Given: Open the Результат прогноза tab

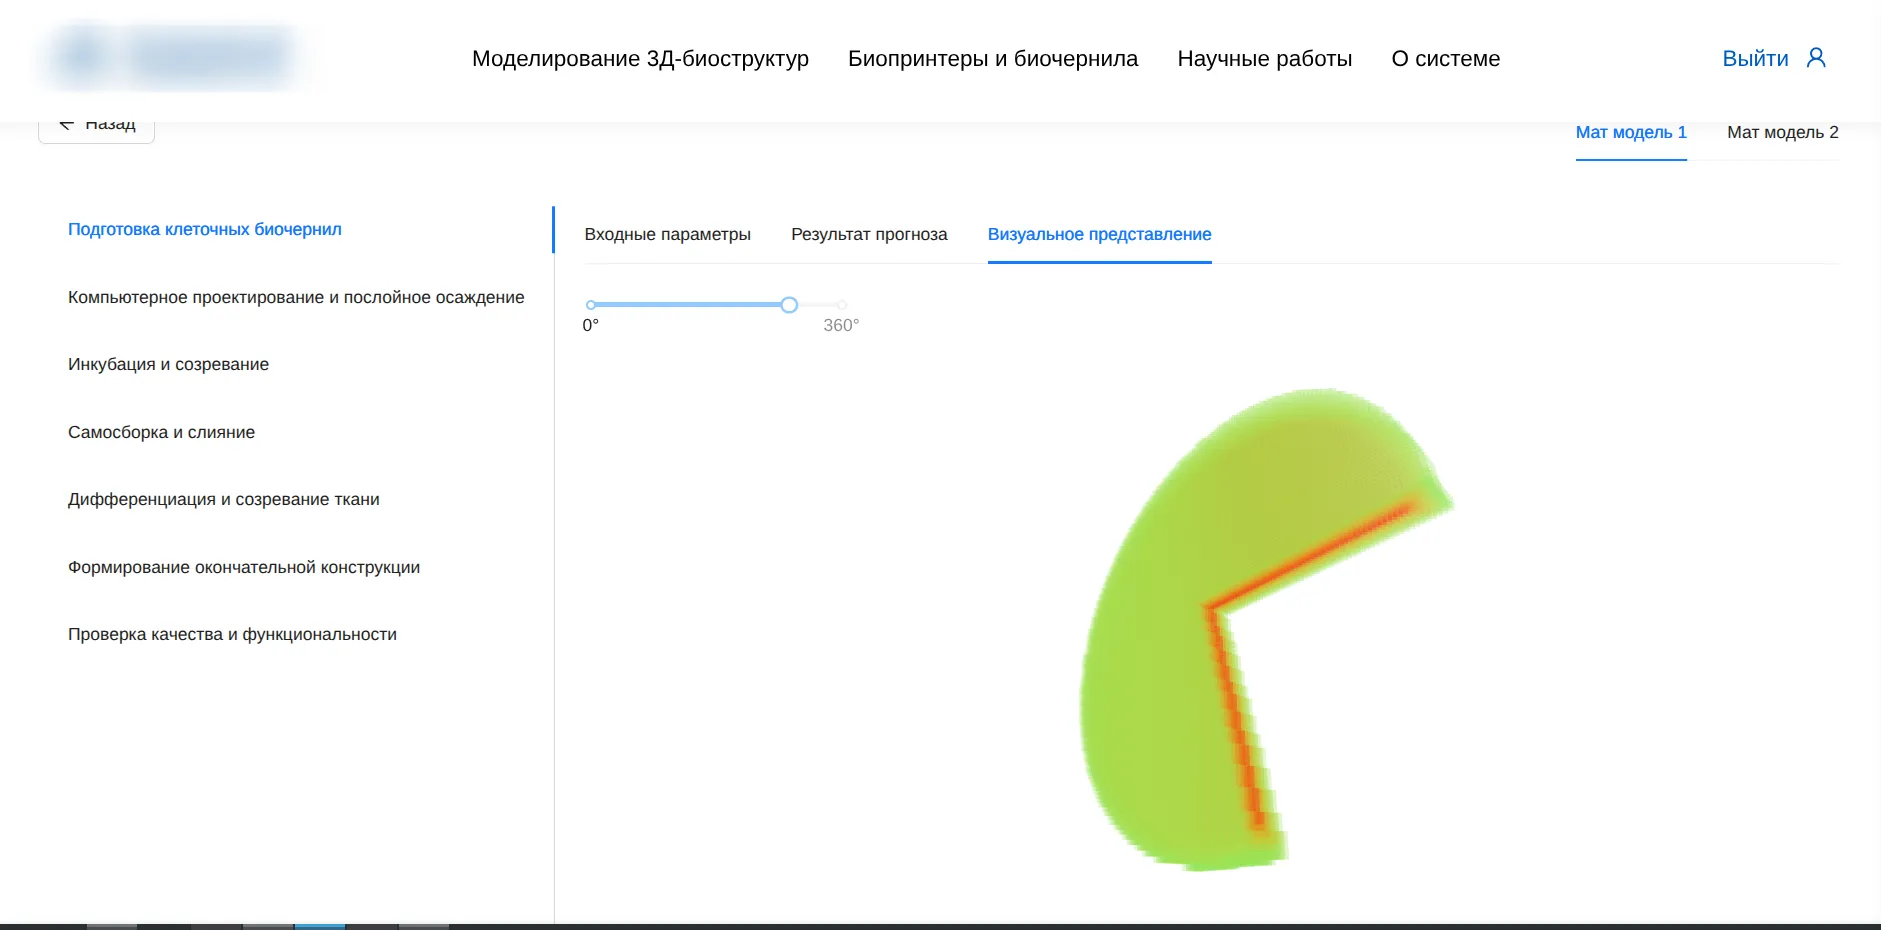Looking at the screenshot, I should coord(869,234).
